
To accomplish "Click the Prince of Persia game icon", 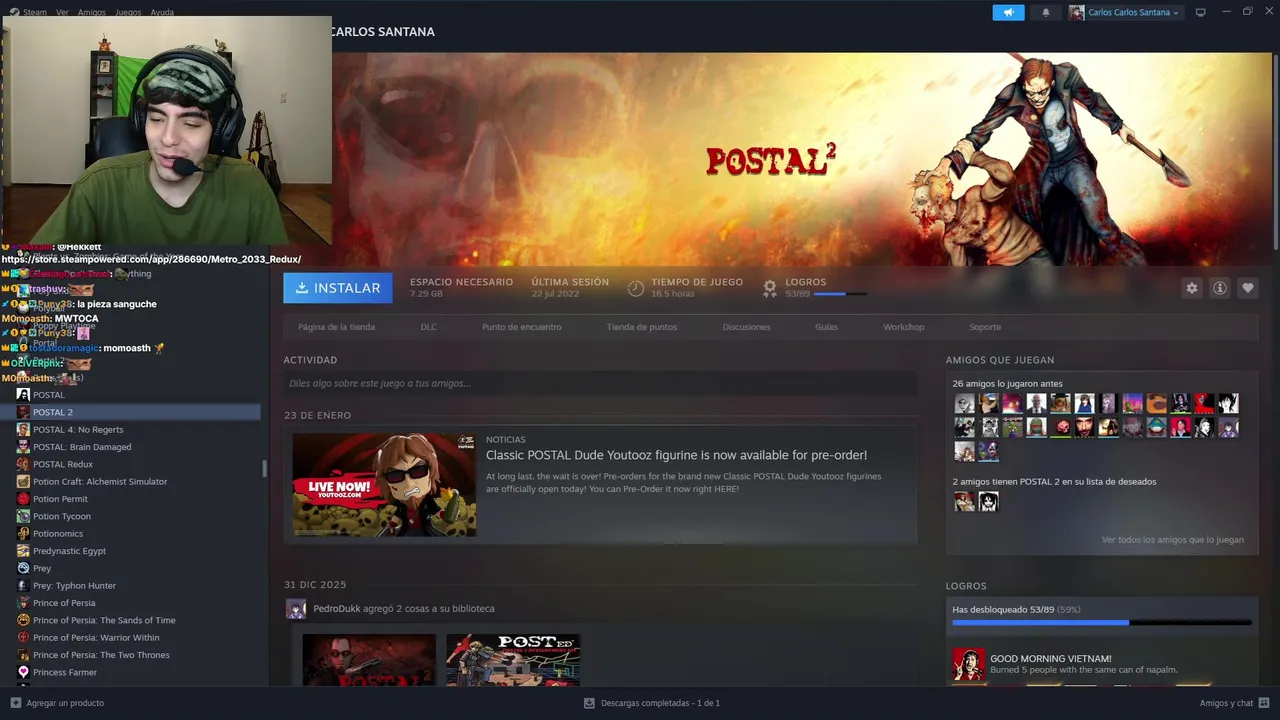I will (23, 603).
